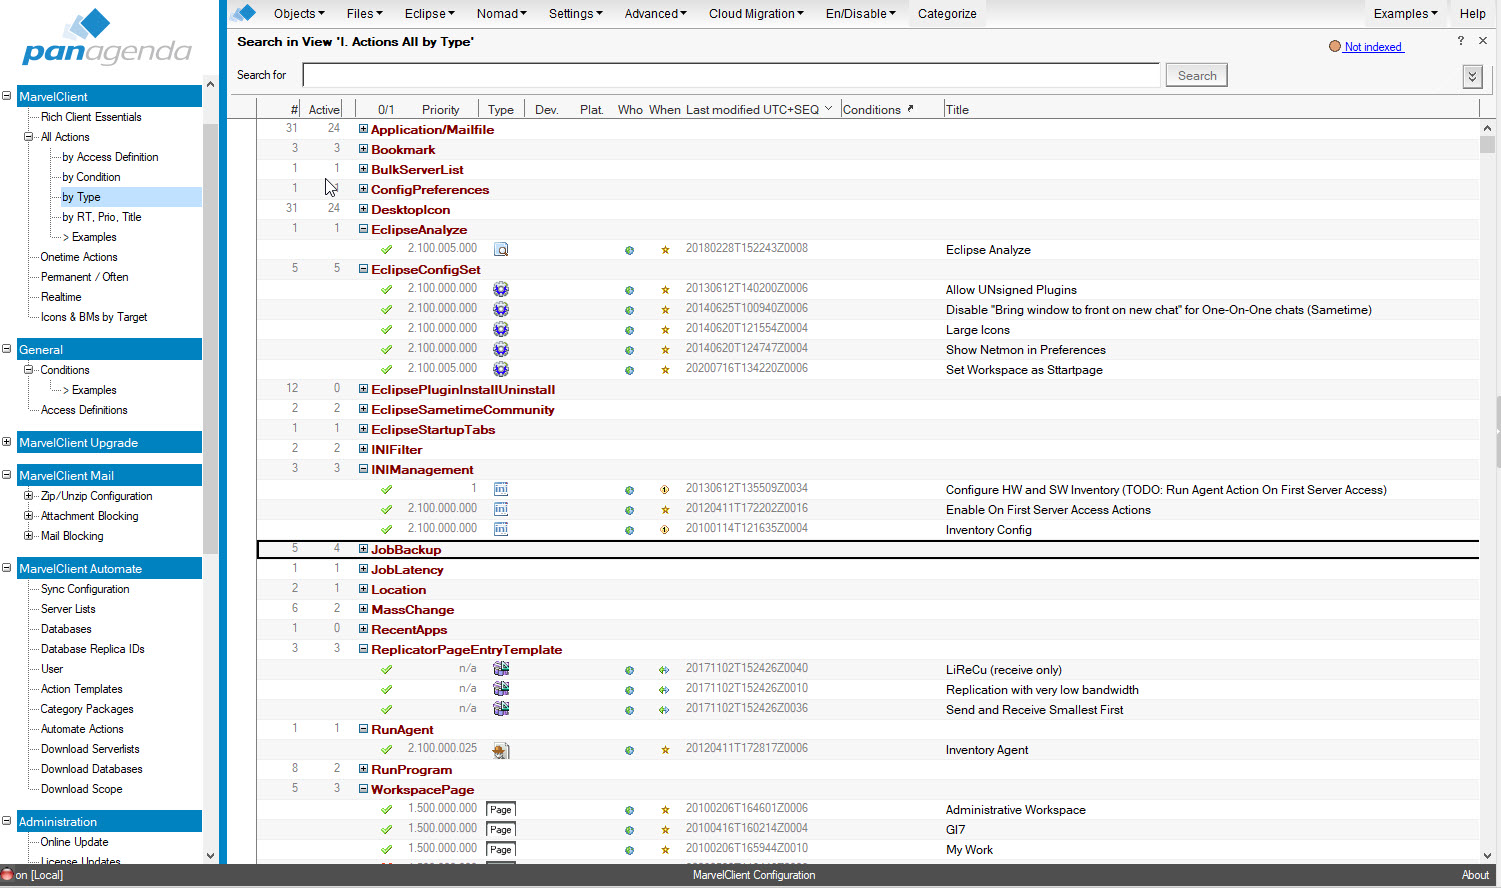Collapse the INIManagement category
Viewport: 1501px width, 888px height.
click(x=364, y=469)
